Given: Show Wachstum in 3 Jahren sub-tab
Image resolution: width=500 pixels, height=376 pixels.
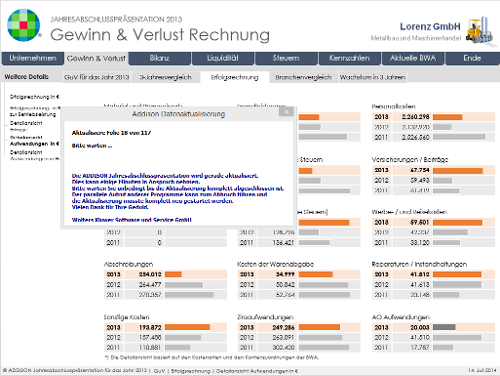Looking at the screenshot, I should point(372,77).
